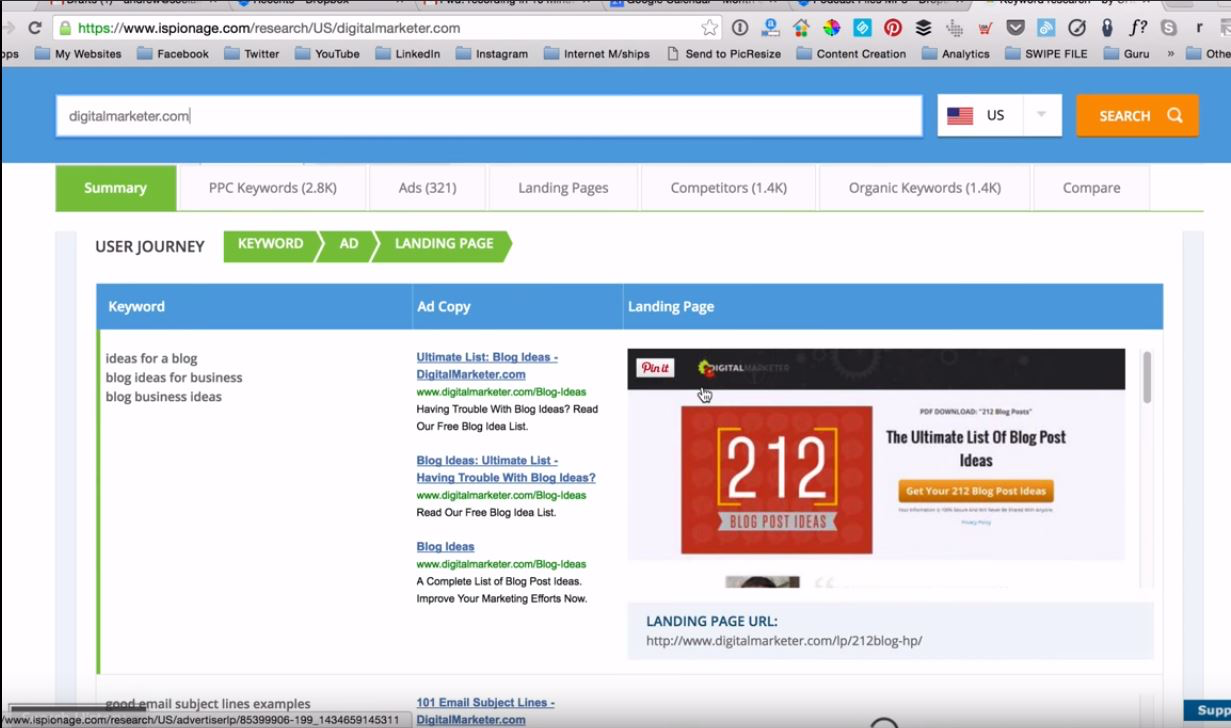Open the Skype extension icon

[1169, 28]
